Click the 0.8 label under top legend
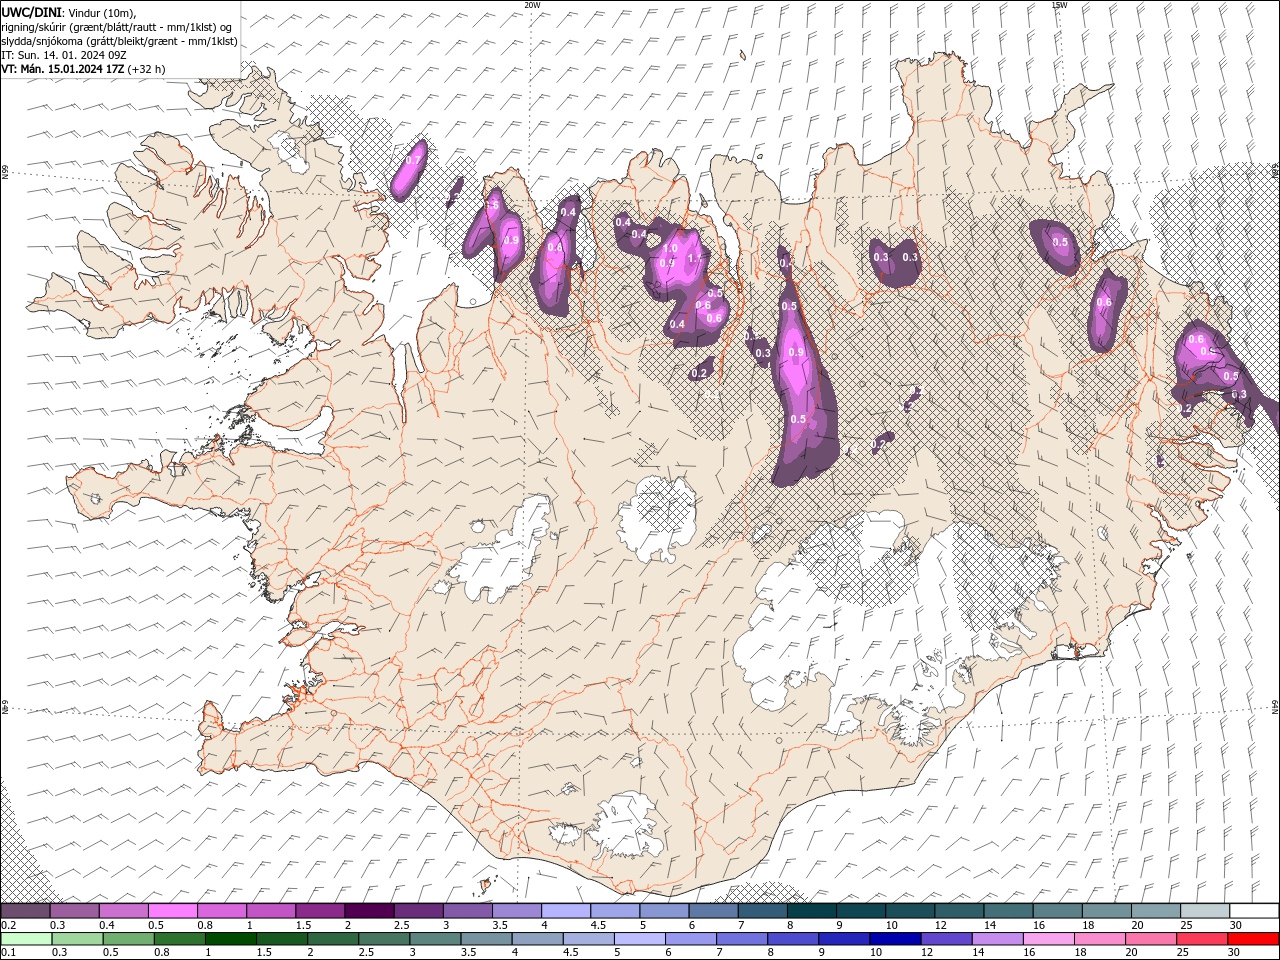The image size is (1280, 960). (x=205, y=925)
